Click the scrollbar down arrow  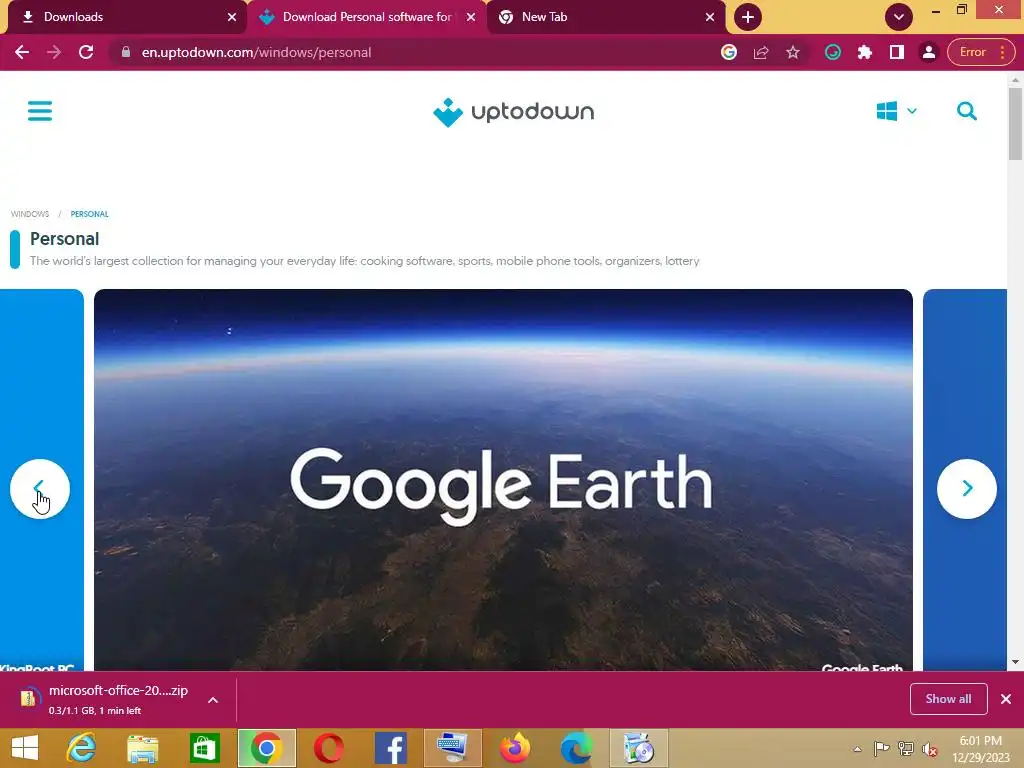point(1015,662)
